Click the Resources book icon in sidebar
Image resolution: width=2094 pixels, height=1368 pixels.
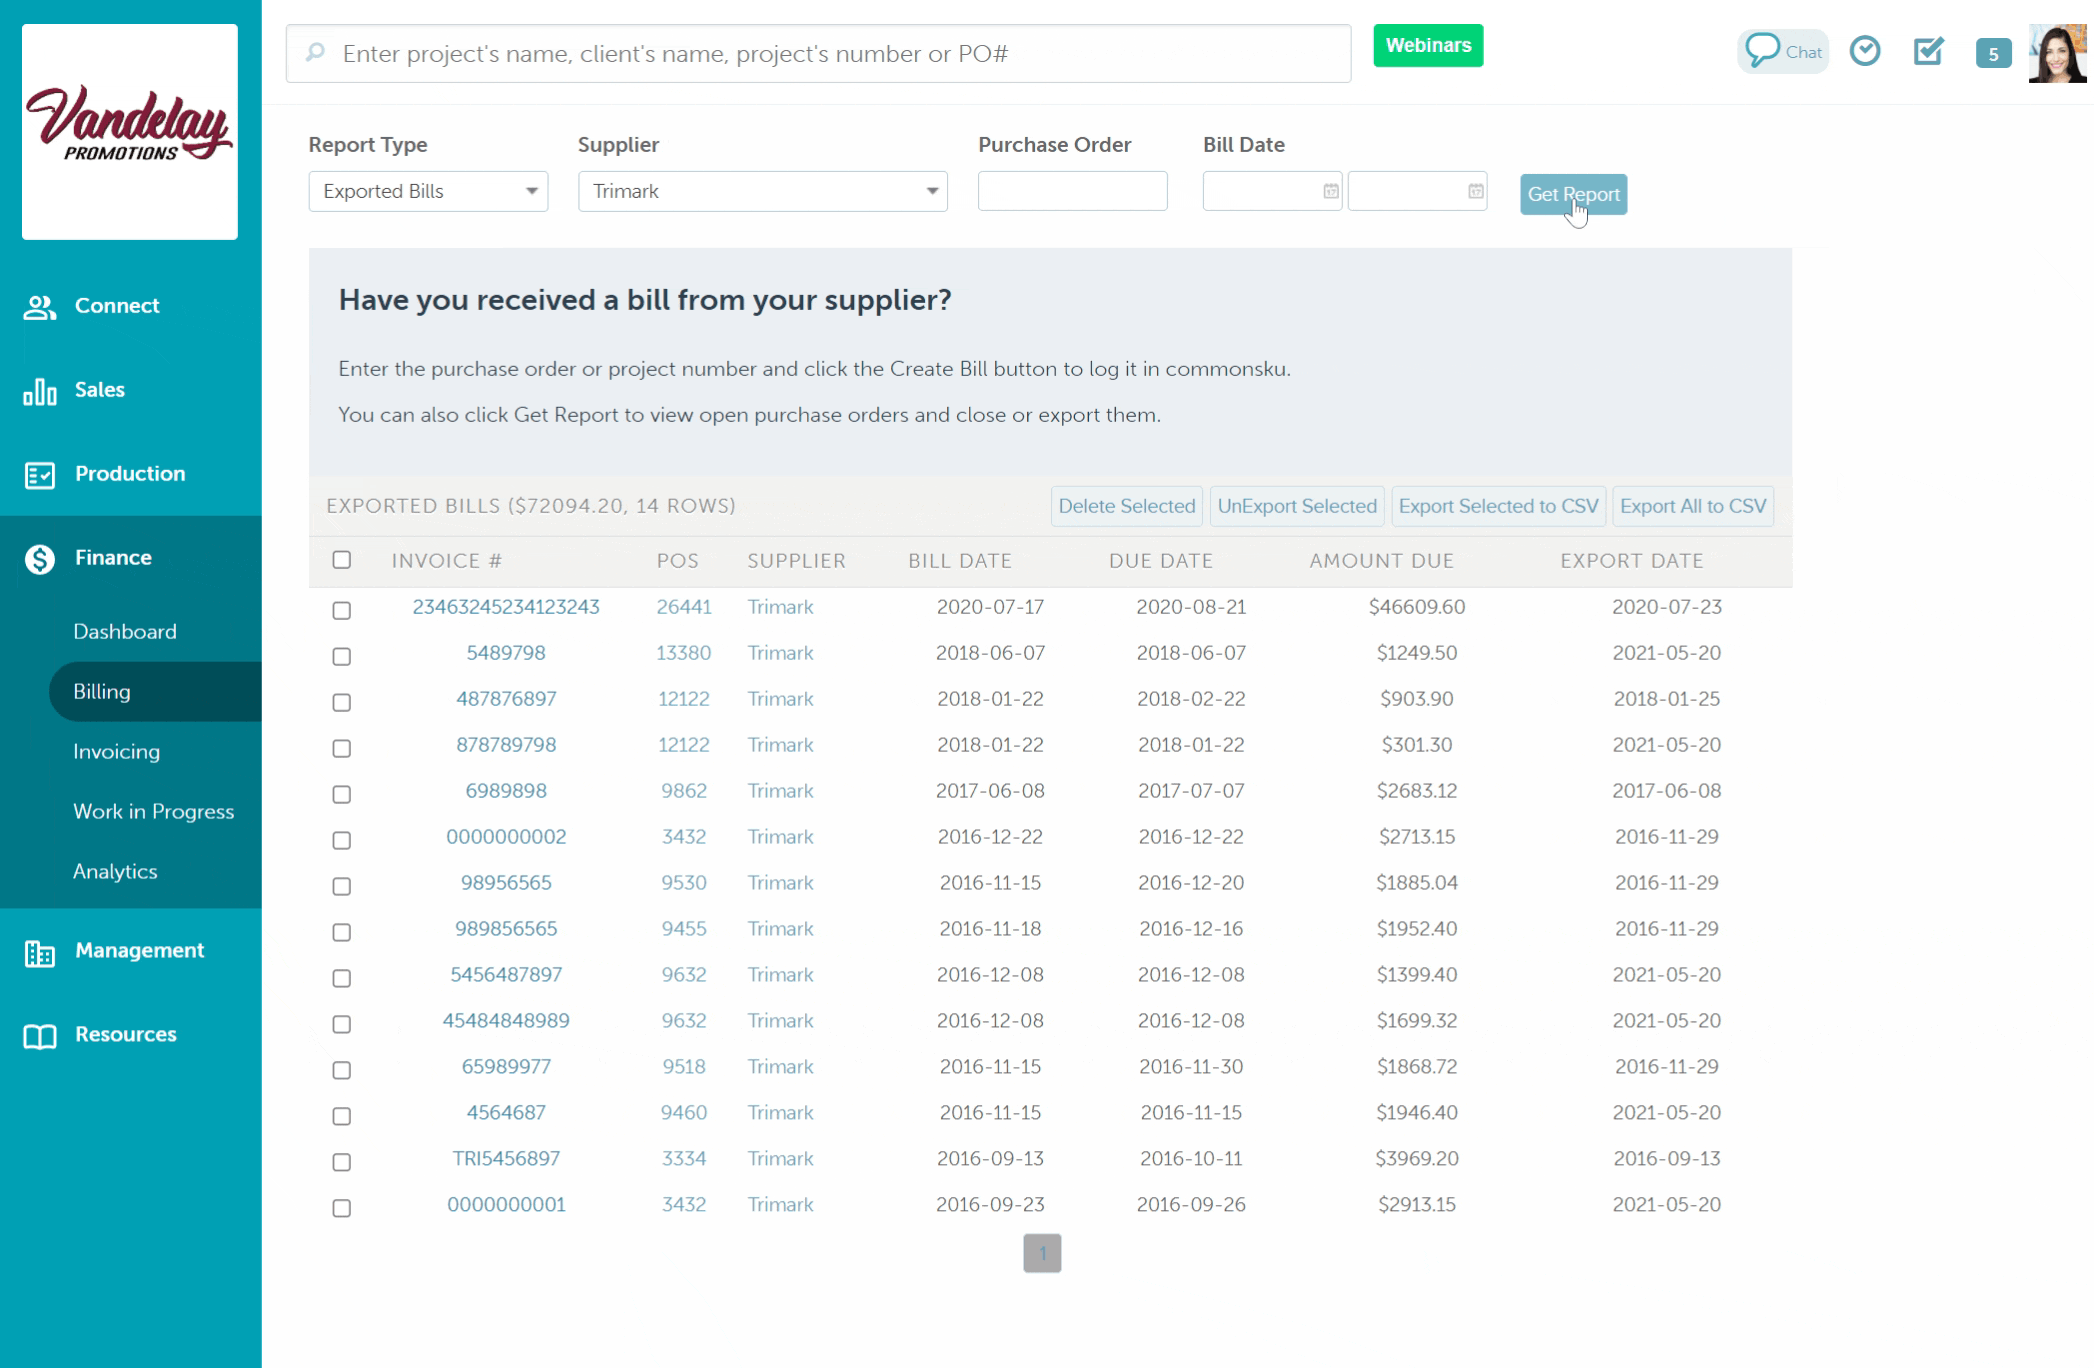pyautogui.click(x=40, y=1036)
